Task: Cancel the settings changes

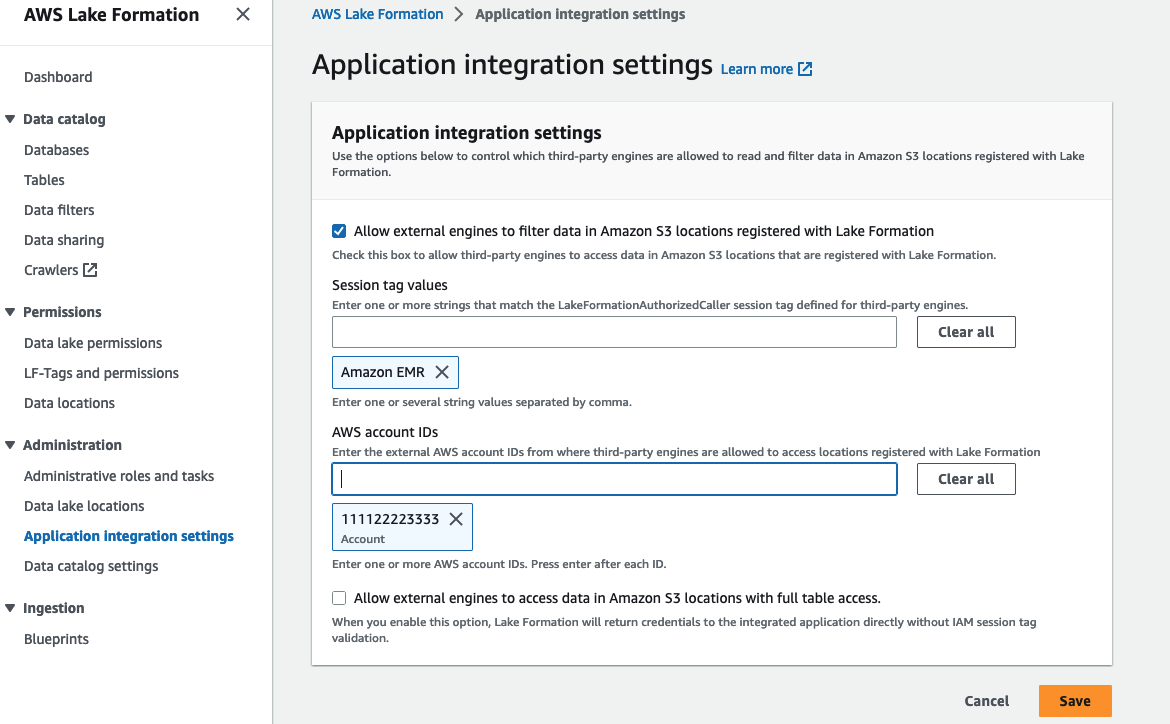Action: click(x=986, y=700)
